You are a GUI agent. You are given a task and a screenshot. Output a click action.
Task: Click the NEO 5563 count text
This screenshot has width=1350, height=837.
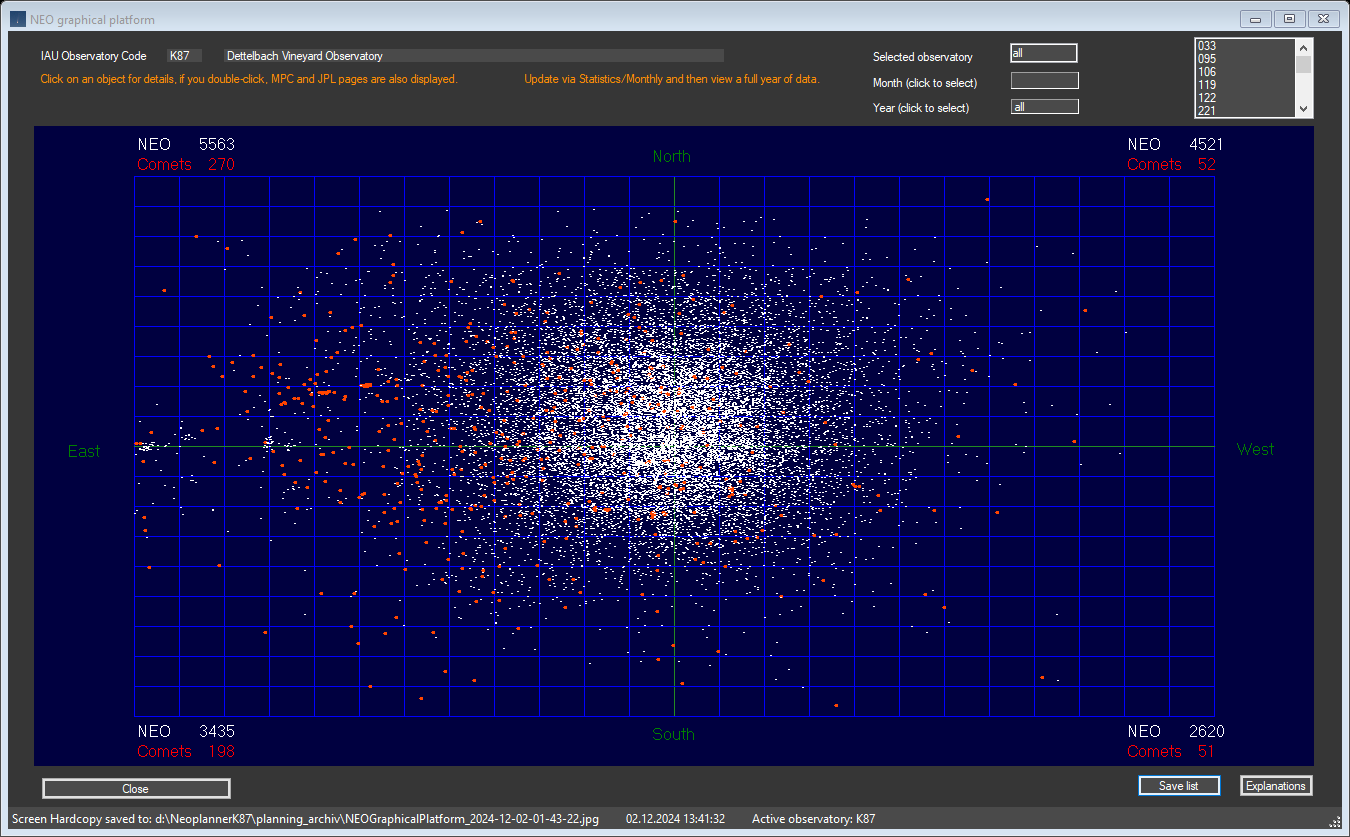click(x=186, y=145)
